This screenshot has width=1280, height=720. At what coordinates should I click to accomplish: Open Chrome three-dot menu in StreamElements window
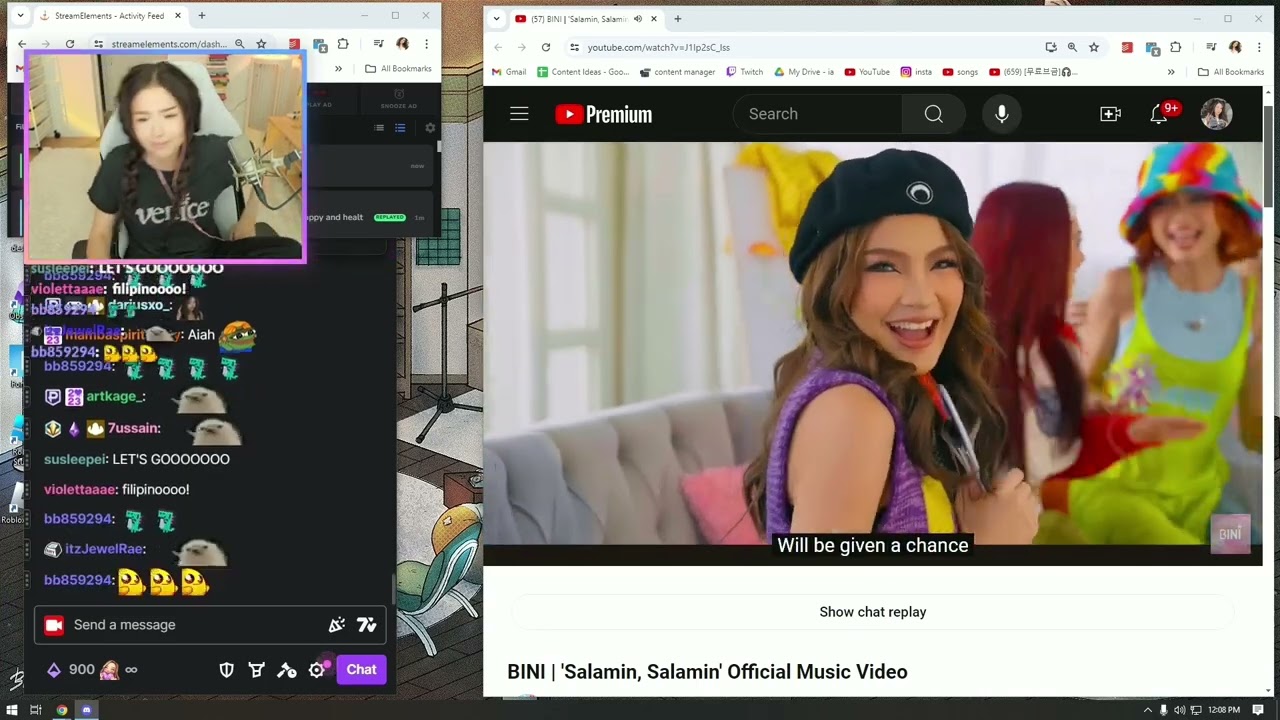click(426, 44)
